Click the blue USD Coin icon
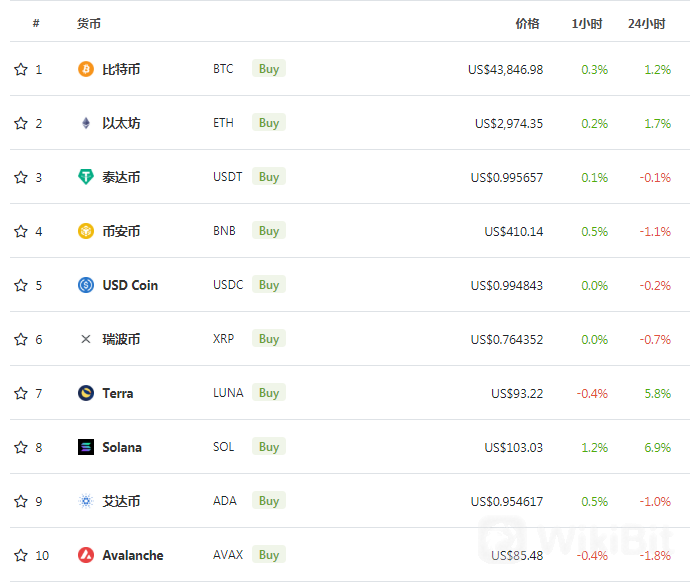This screenshot has width=690, height=582. point(86,285)
